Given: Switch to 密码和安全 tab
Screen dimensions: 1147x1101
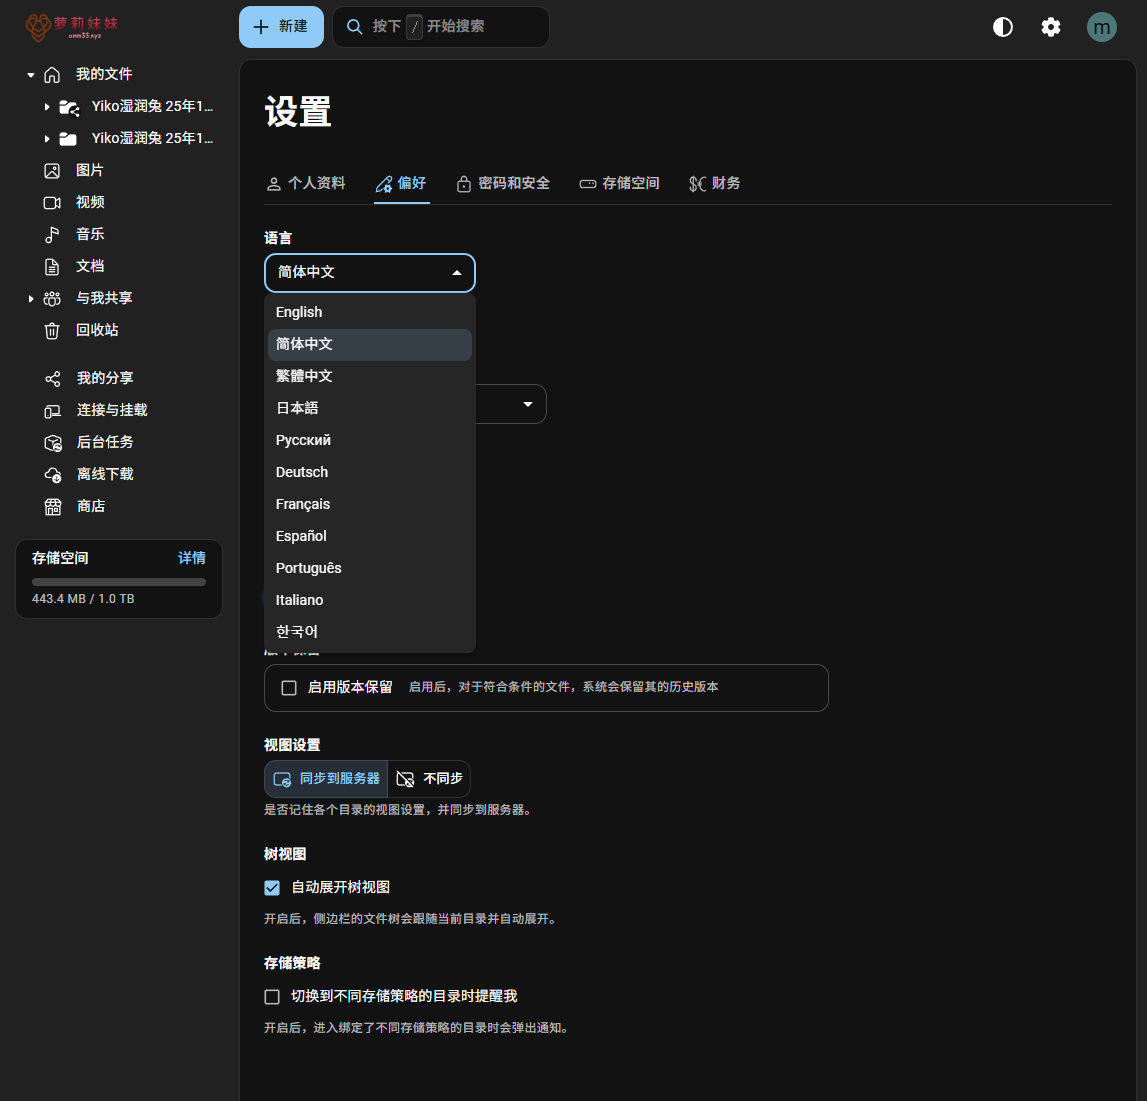Looking at the screenshot, I should [503, 183].
